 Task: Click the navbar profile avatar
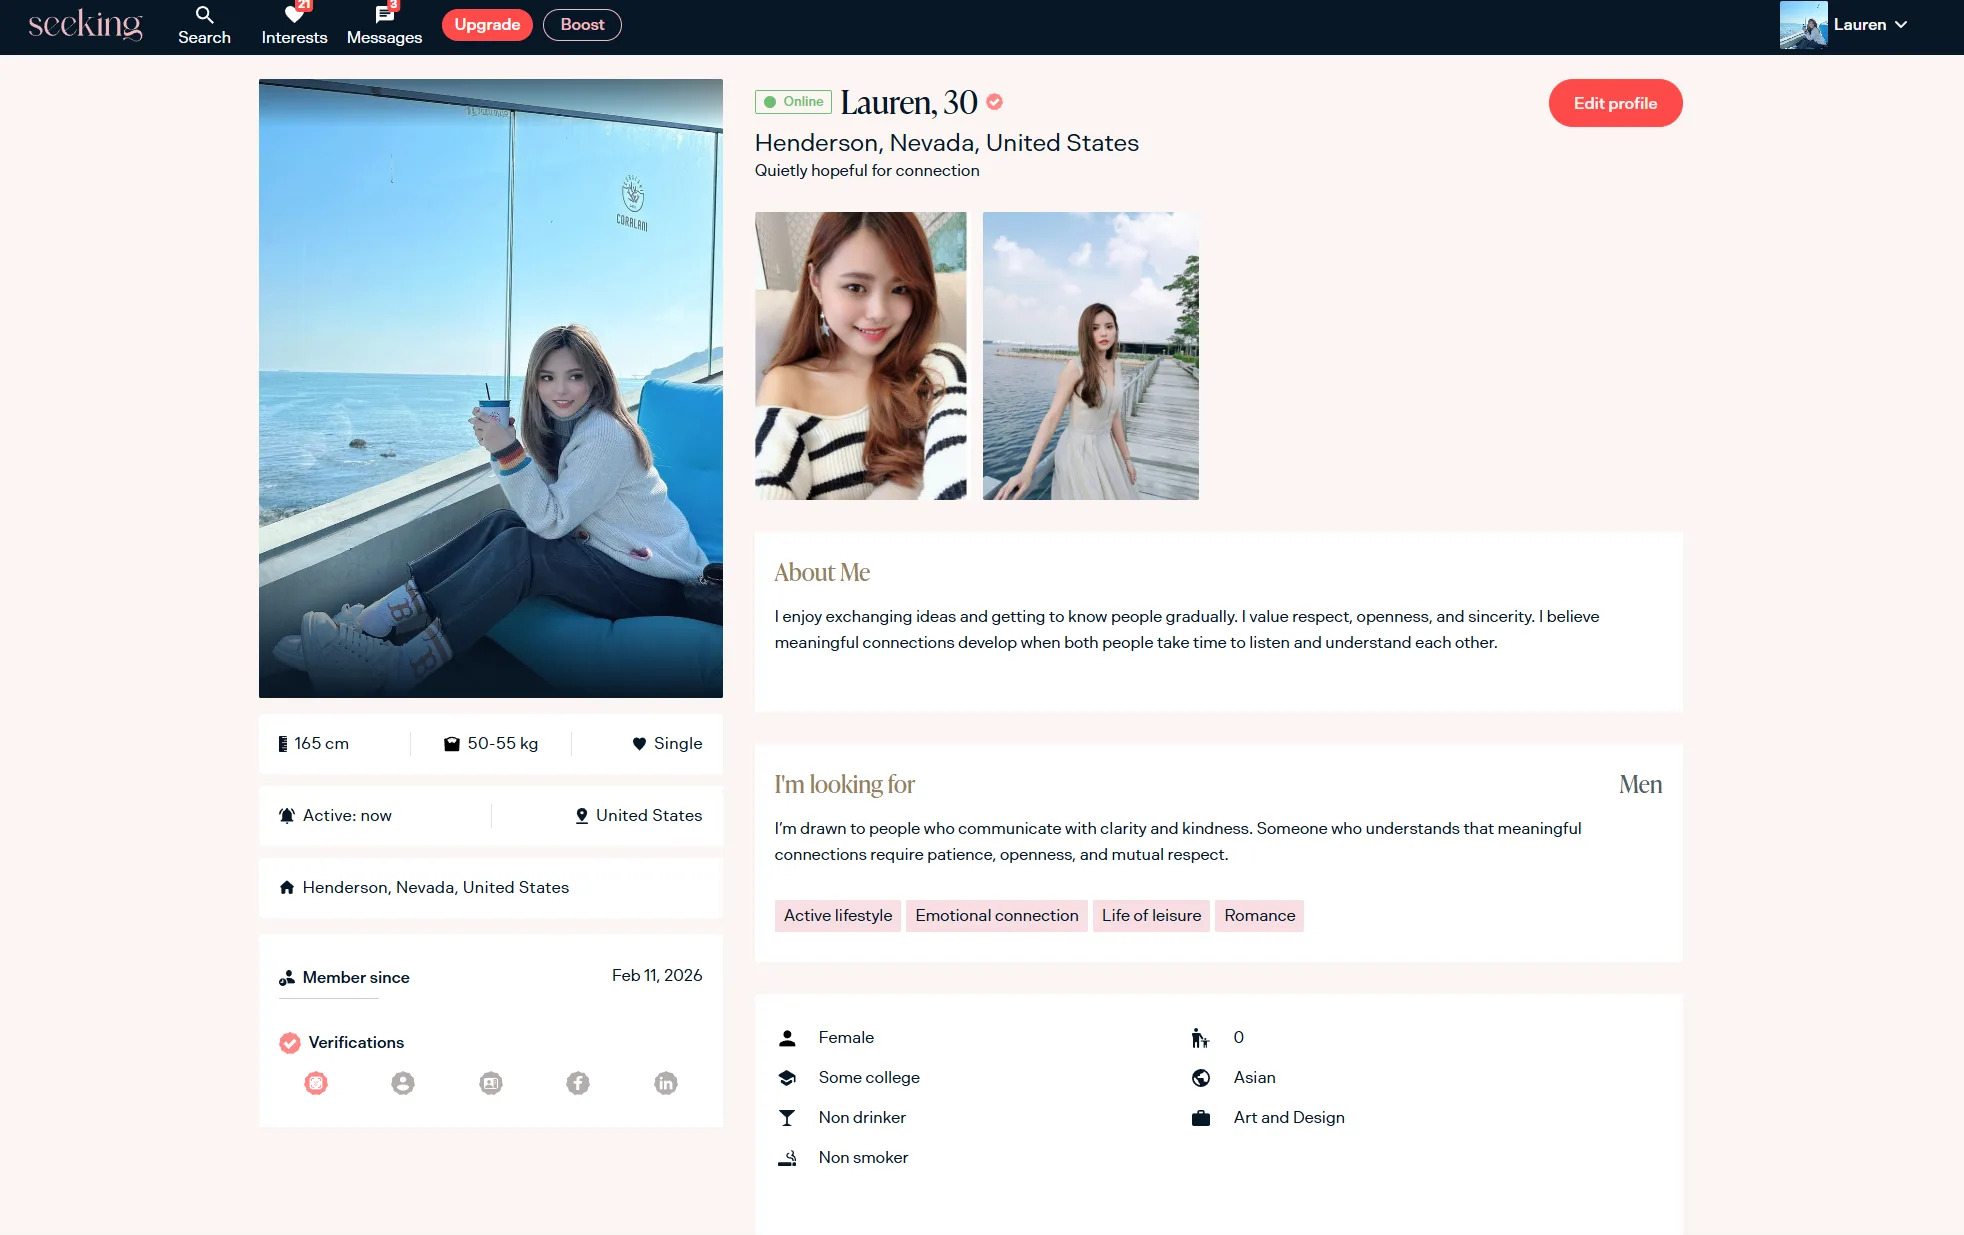tap(1803, 25)
